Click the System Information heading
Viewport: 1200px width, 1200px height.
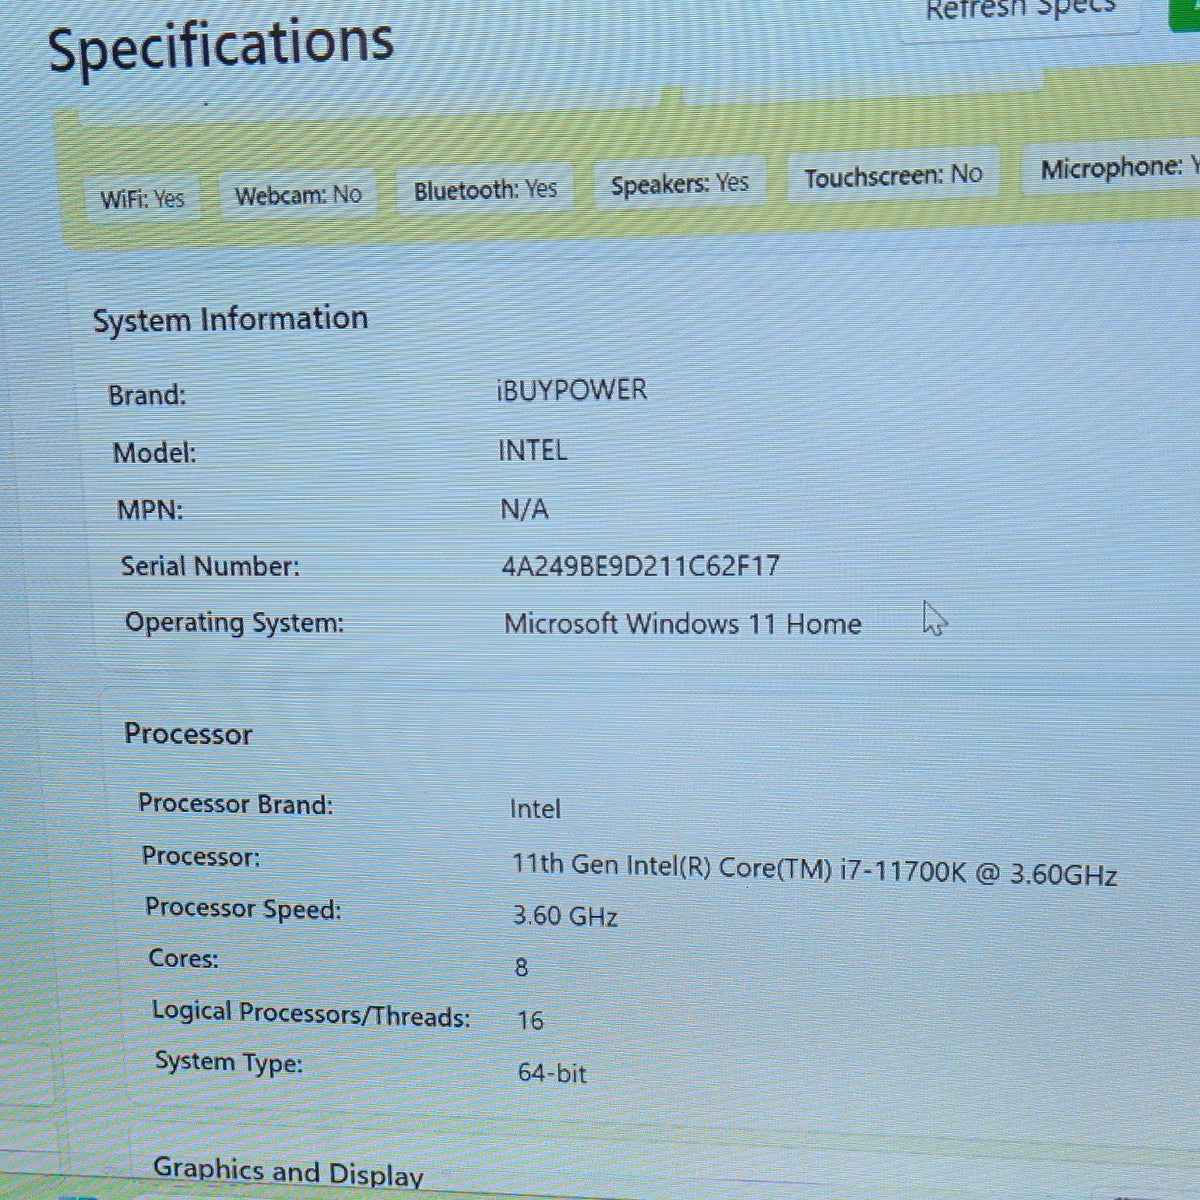click(x=231, y=320)
